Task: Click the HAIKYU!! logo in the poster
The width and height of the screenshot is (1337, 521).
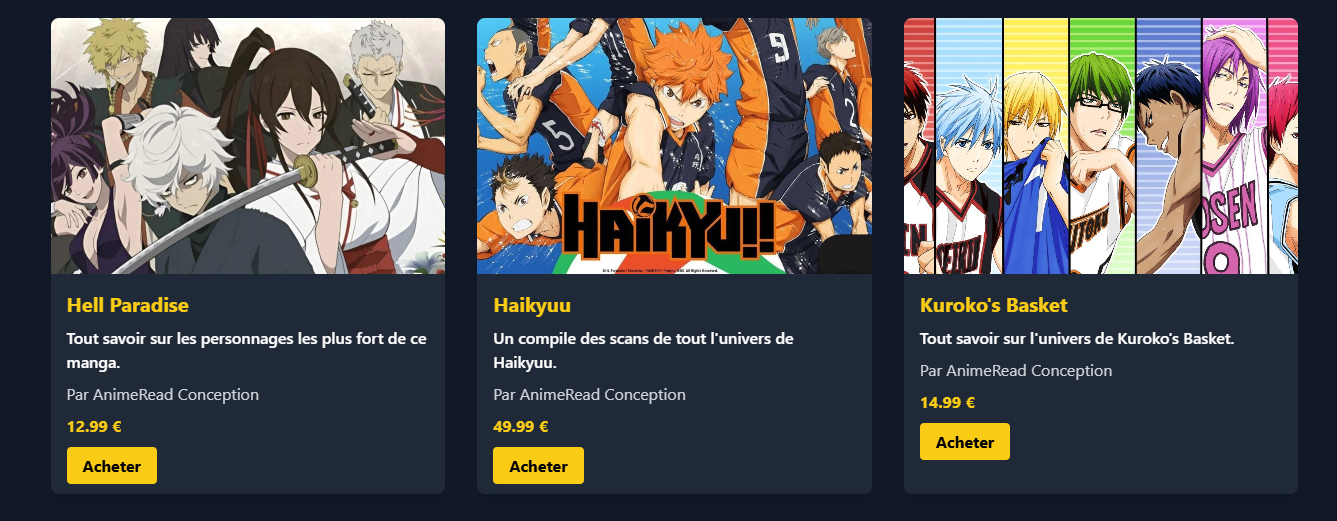Action: click(668, 227)
